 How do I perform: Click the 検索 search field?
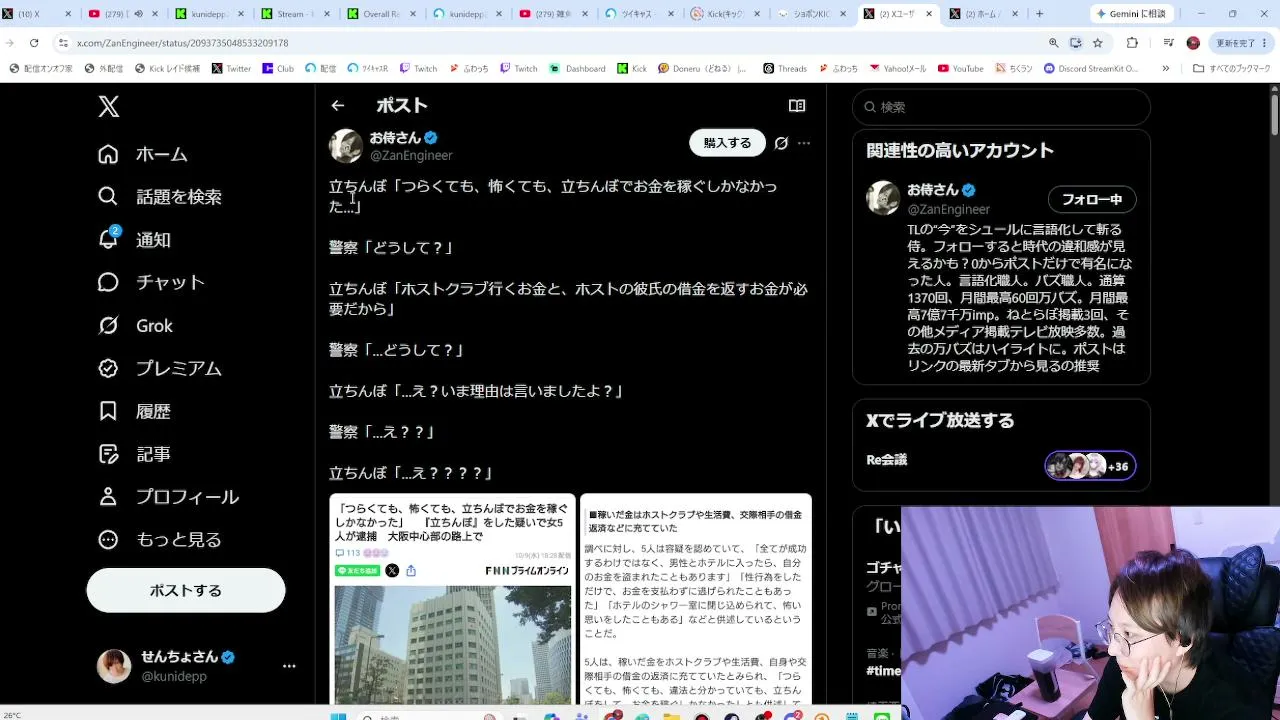[x=1001, y=107]
